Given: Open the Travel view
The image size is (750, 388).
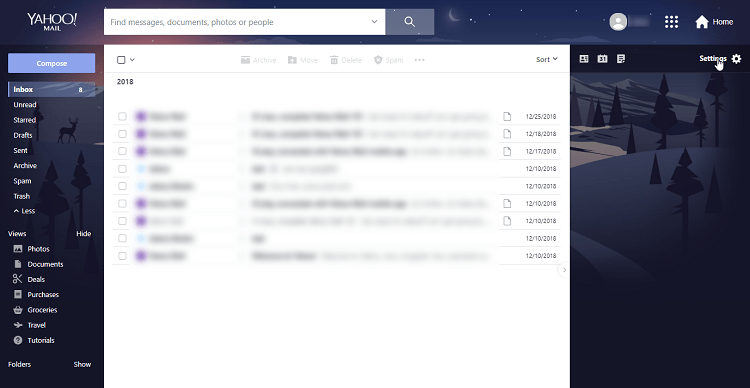Looking at the screenshot, I should click(x=30, y=325).
